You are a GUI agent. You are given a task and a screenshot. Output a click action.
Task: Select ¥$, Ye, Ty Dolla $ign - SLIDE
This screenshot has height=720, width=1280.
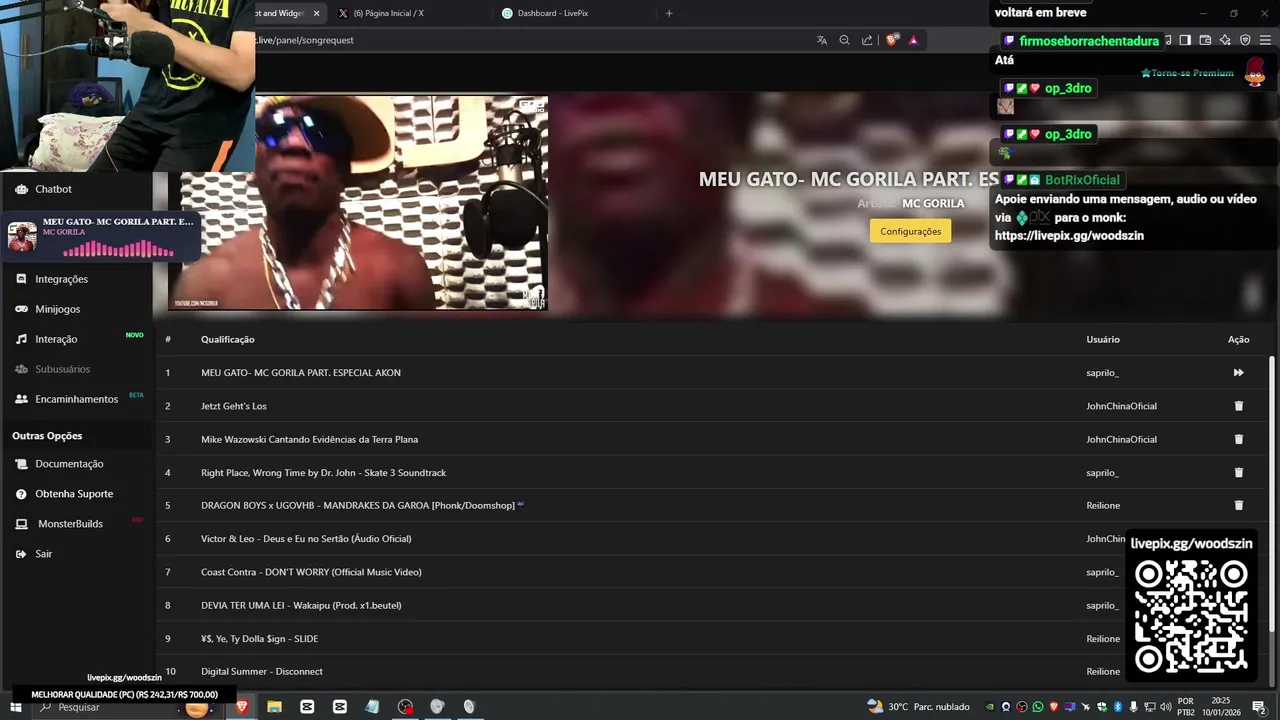point(259,638)
